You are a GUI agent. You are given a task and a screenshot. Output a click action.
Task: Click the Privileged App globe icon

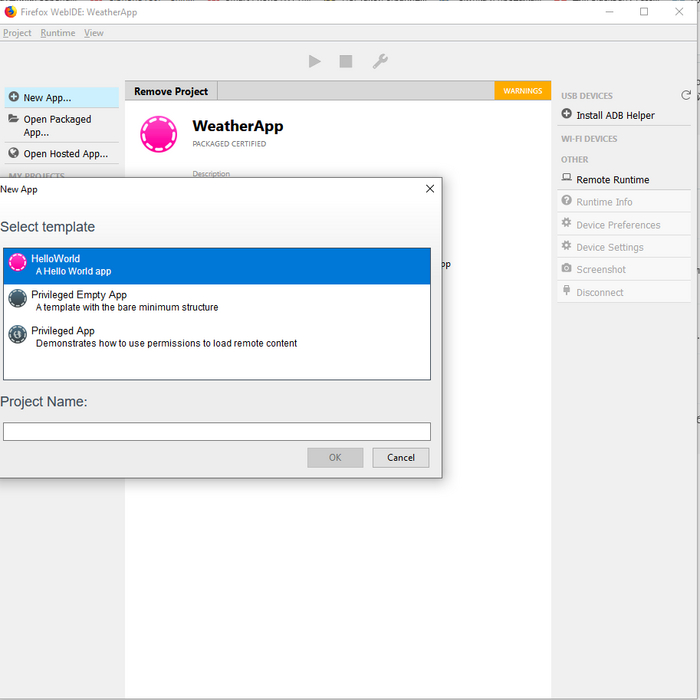(18, 334)
